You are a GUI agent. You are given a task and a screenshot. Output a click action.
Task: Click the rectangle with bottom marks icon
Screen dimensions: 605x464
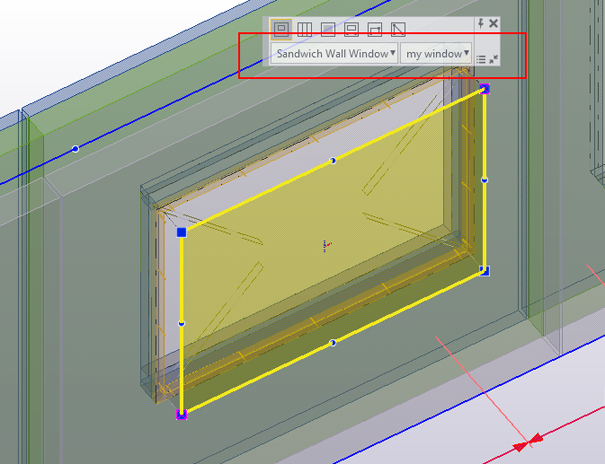tap(351, 29)
